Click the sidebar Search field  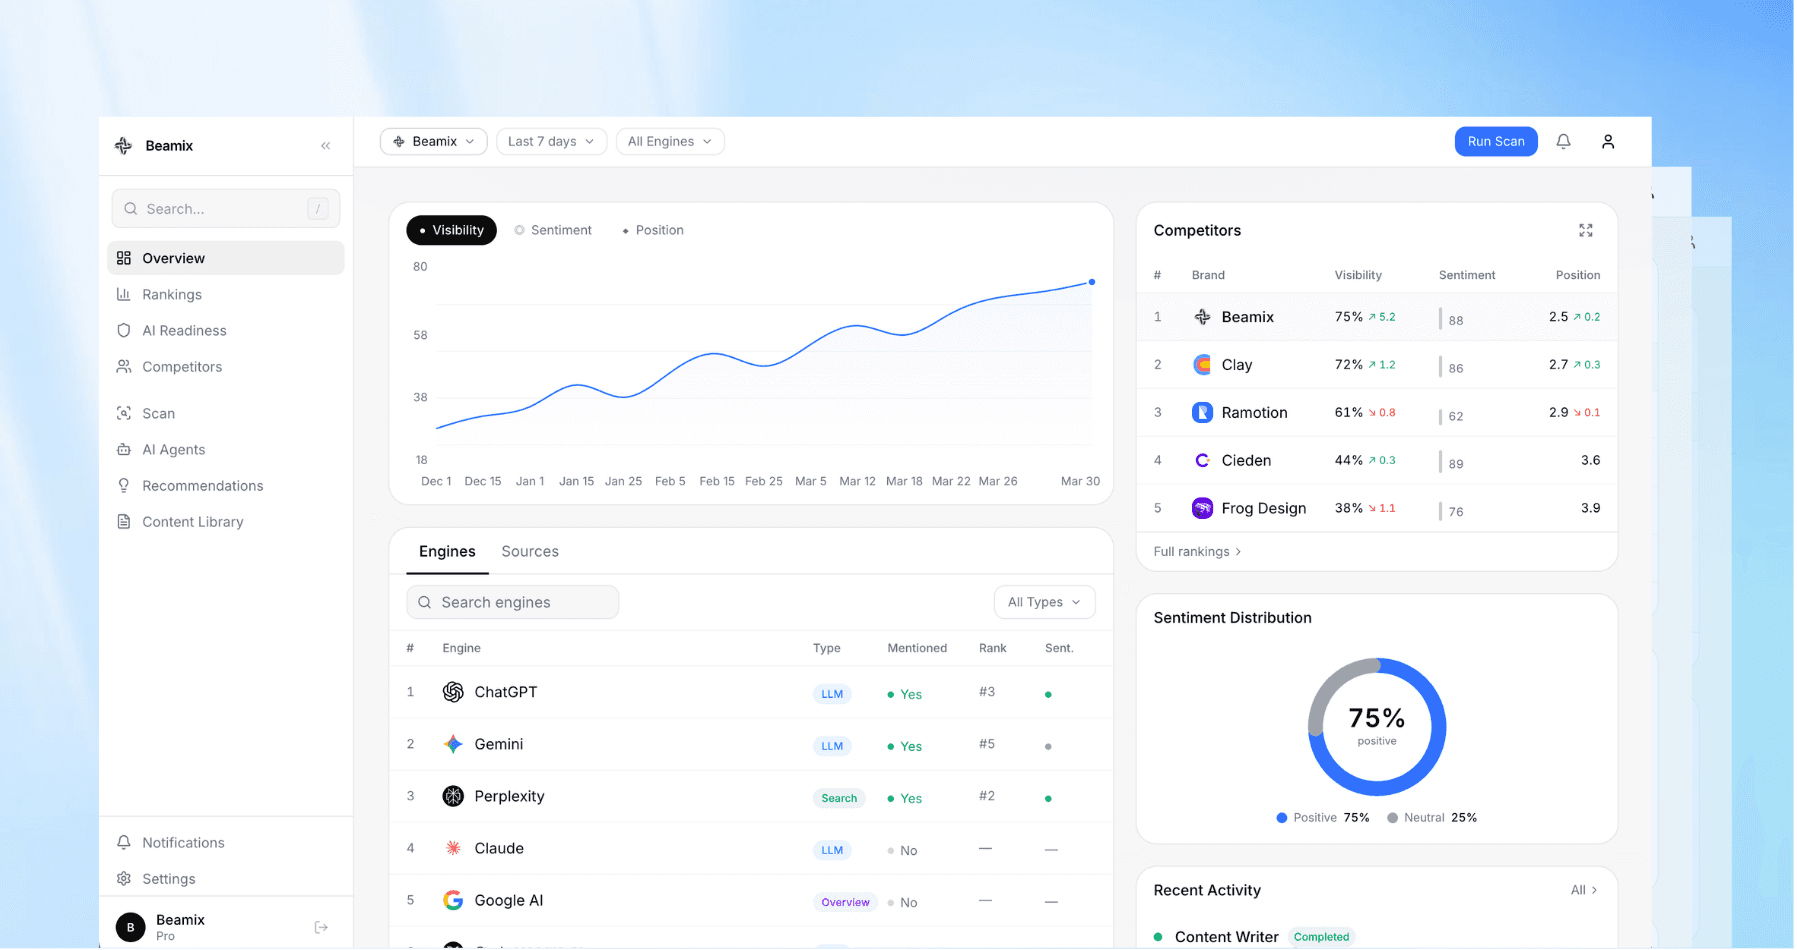click(226, 209)
